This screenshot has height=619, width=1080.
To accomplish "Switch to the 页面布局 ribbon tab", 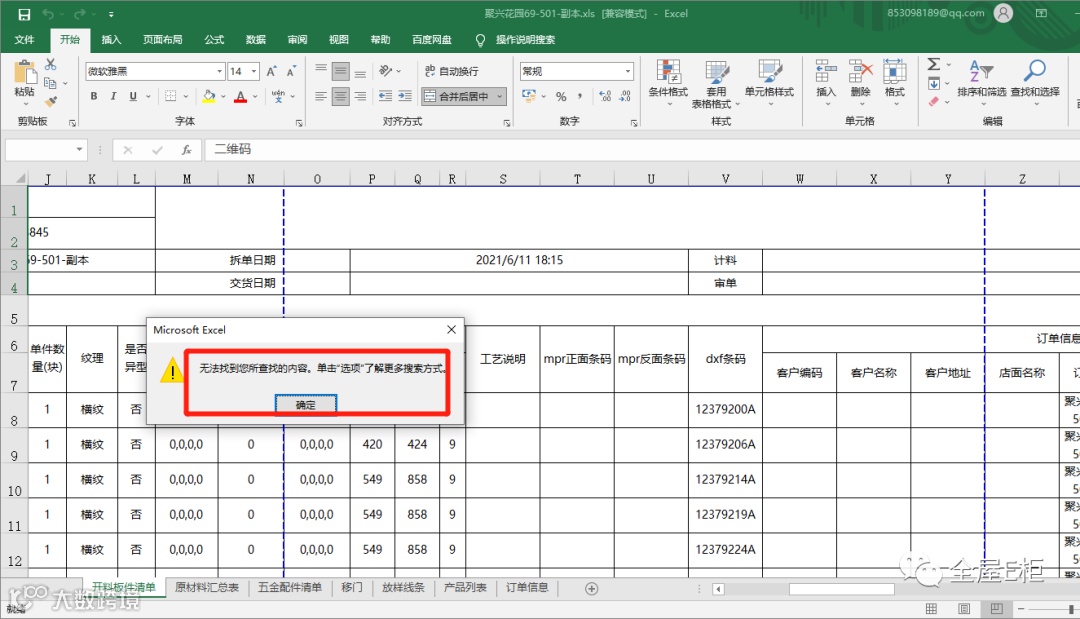I will tap(163, 40).
